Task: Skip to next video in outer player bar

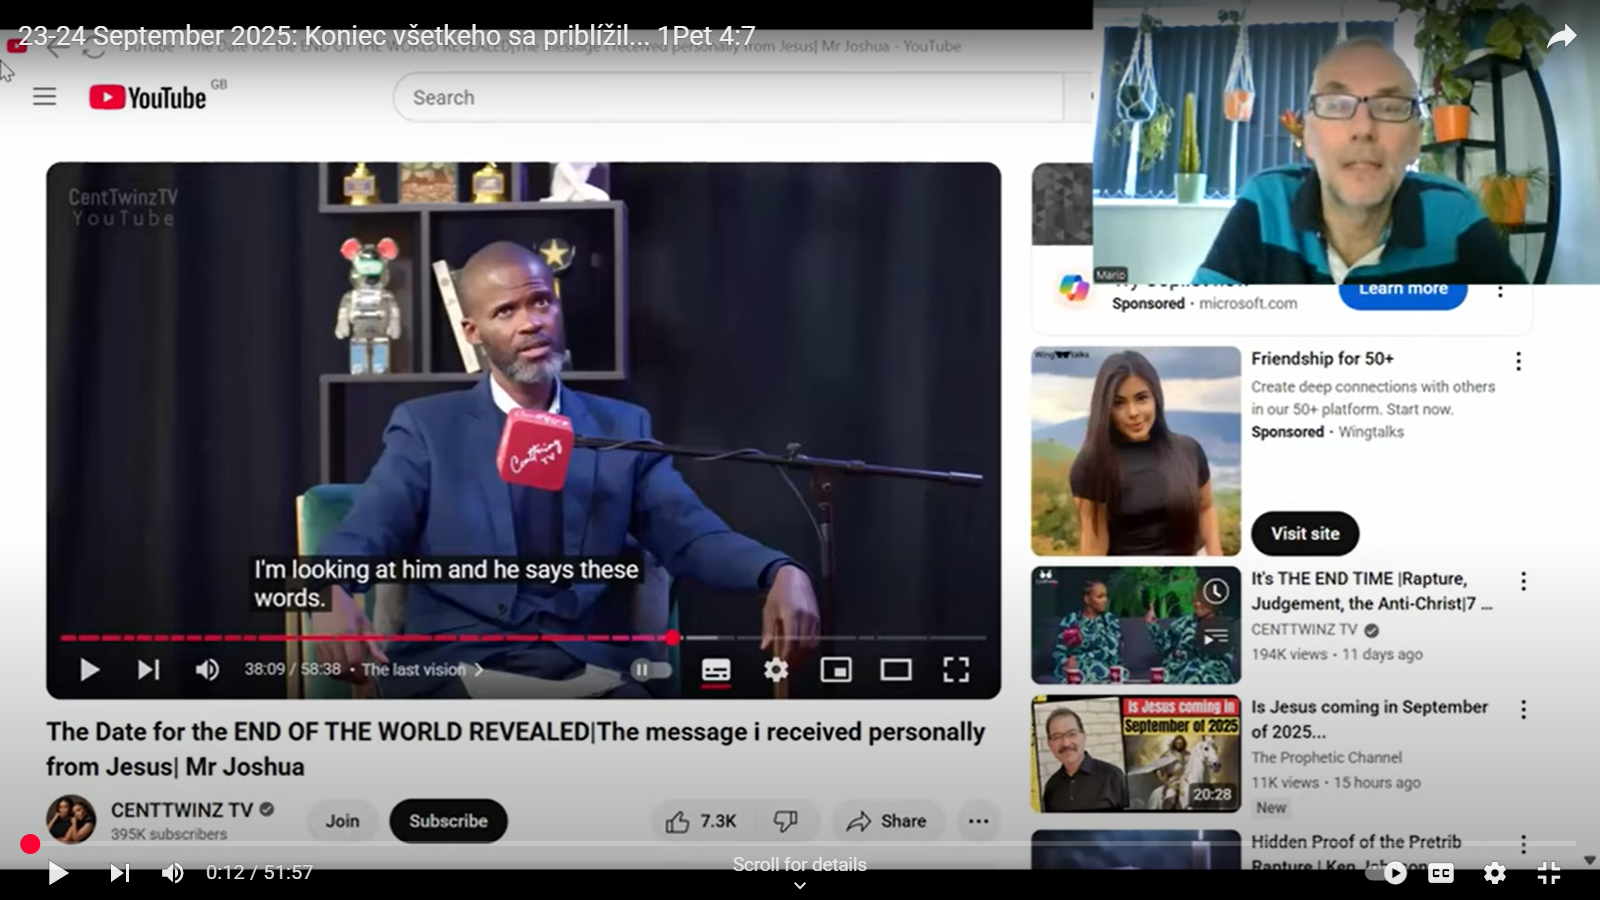Action: tap(119, 873)
